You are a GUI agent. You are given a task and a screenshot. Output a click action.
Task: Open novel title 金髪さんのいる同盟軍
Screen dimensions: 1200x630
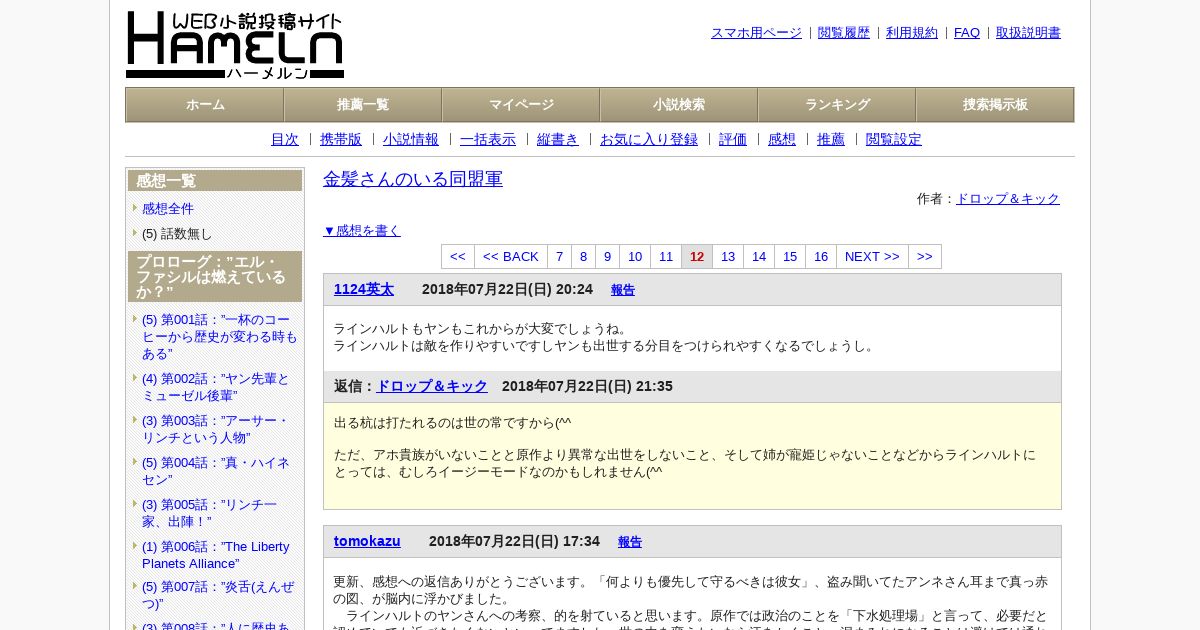tap(413, 179)
